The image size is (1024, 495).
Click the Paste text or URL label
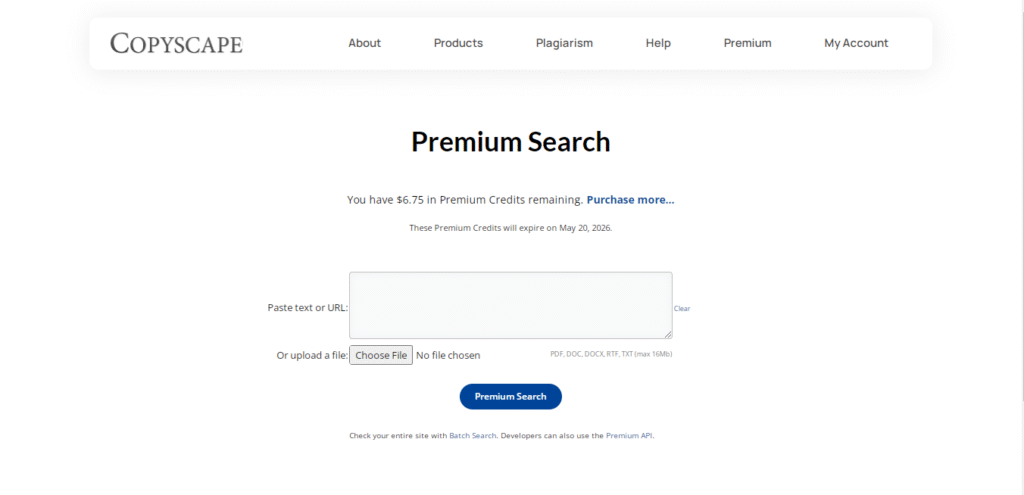pyautogui.click(x=308, y=308)
